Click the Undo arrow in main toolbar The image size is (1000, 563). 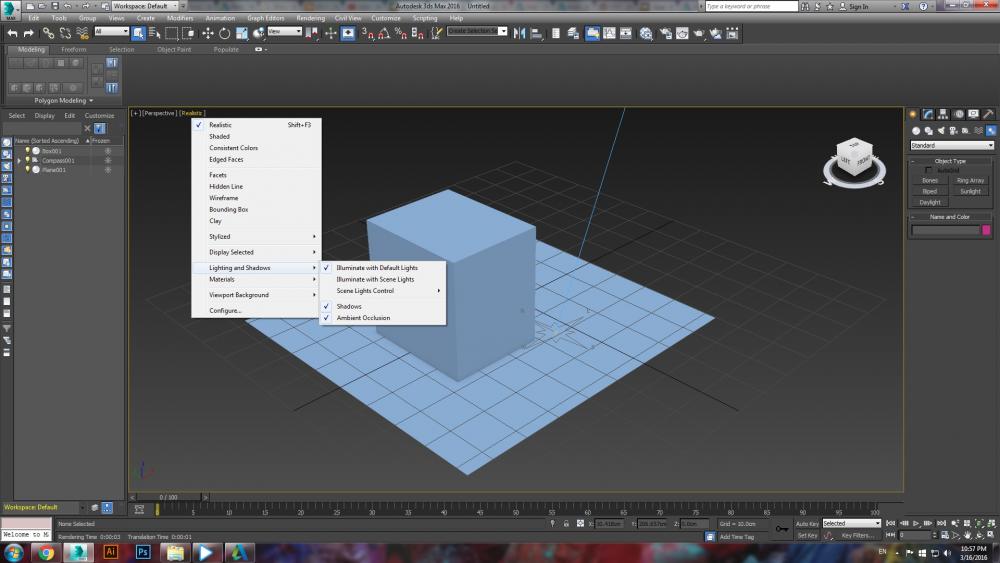[12, 33]
